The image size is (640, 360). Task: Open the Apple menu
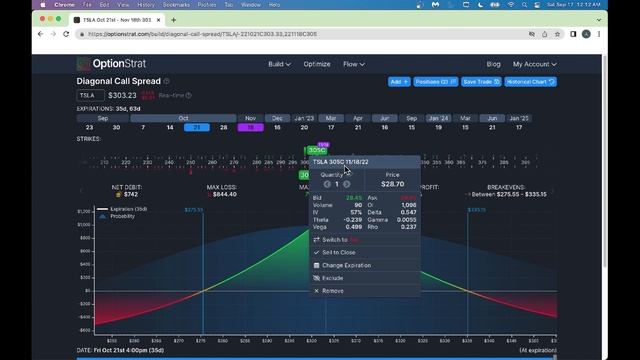coord(43,5)
